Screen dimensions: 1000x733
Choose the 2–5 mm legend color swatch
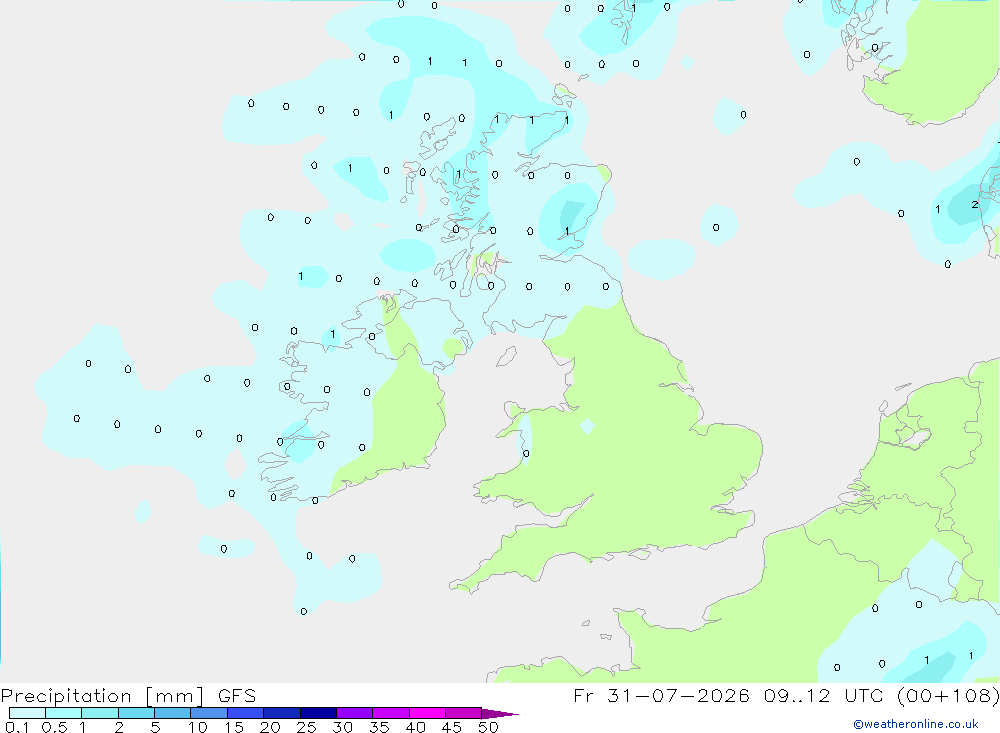(136, 713)
